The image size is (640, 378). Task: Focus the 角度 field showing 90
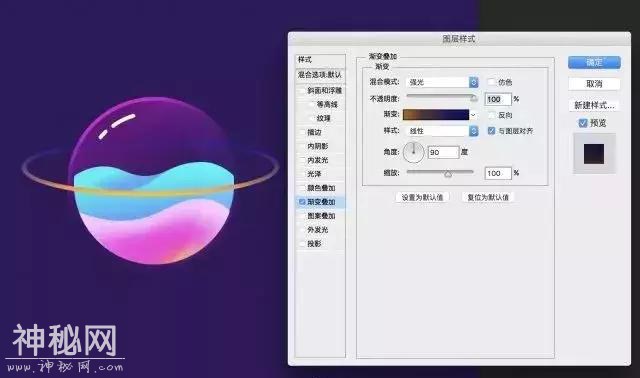443,152
